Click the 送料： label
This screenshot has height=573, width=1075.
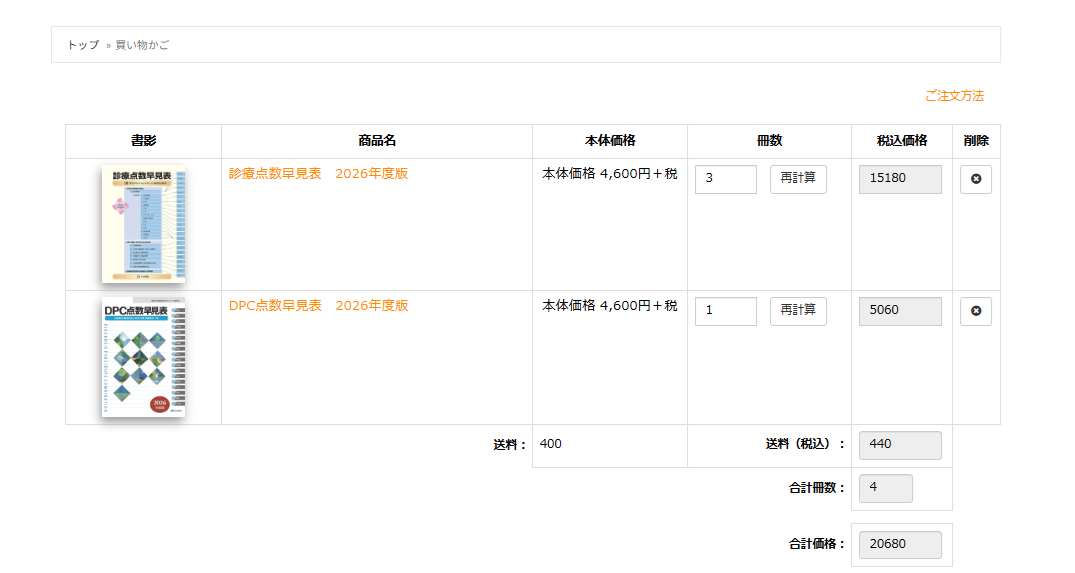(510, 446)
